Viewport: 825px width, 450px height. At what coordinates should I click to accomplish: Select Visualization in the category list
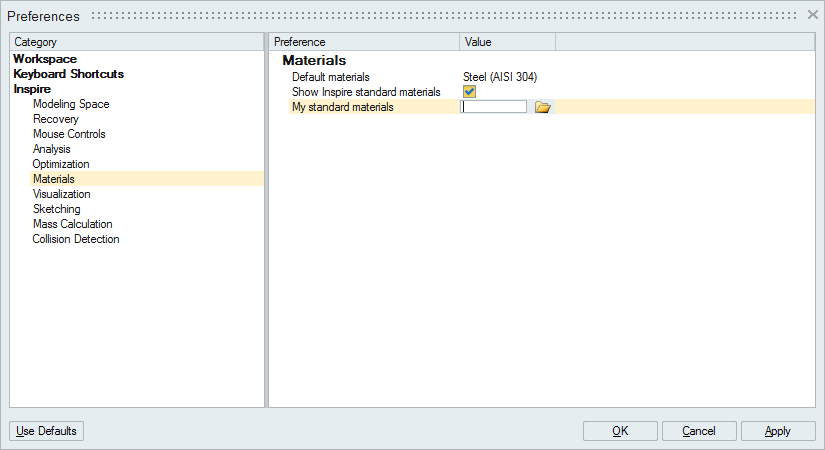(x=61, y=194)
